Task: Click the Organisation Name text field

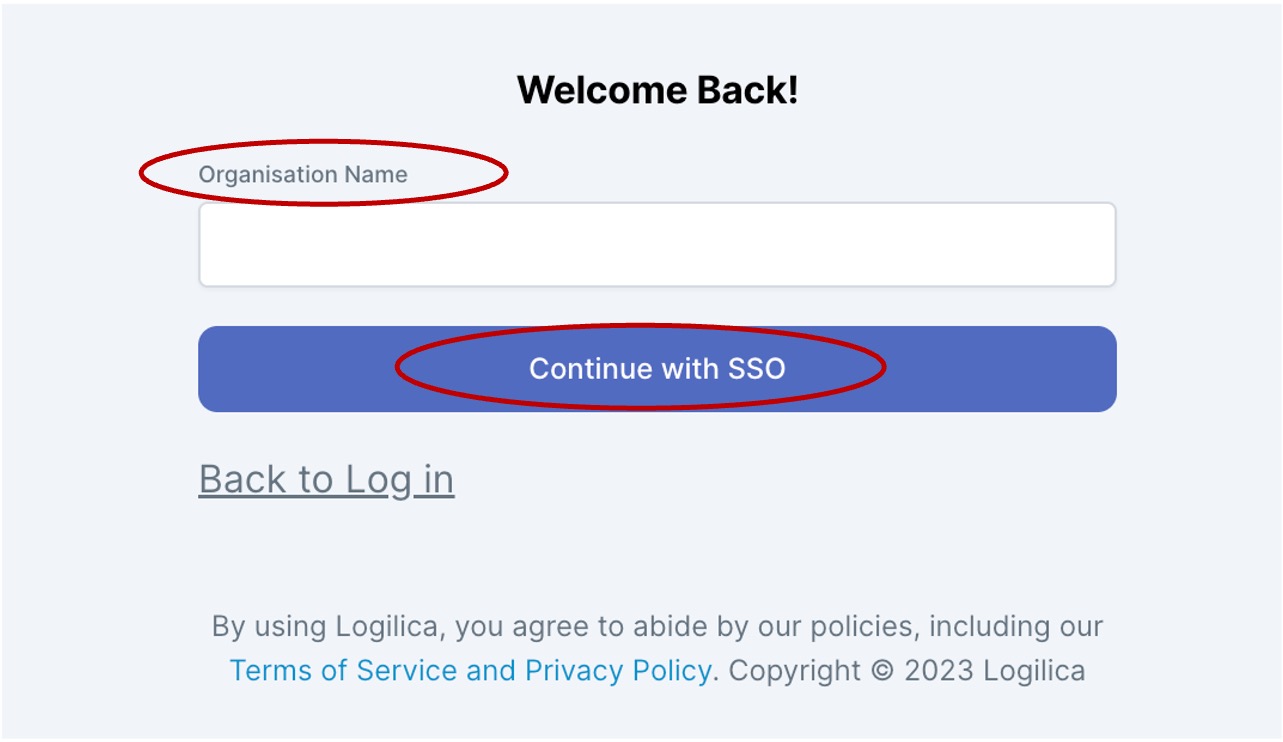Action: (657, 245)
